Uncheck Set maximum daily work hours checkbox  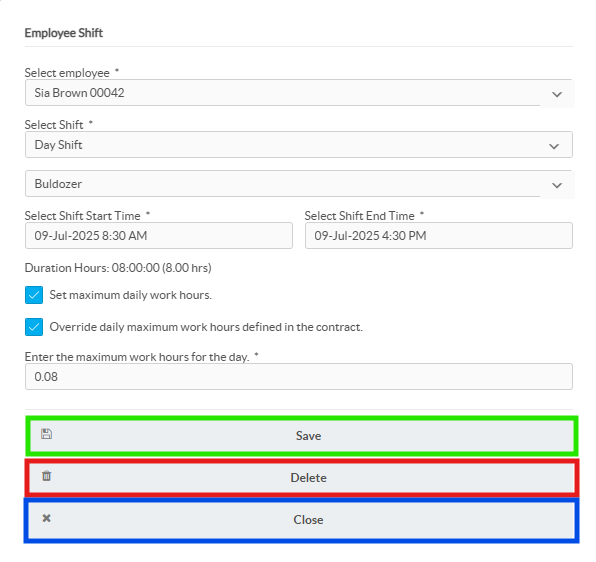34,295
